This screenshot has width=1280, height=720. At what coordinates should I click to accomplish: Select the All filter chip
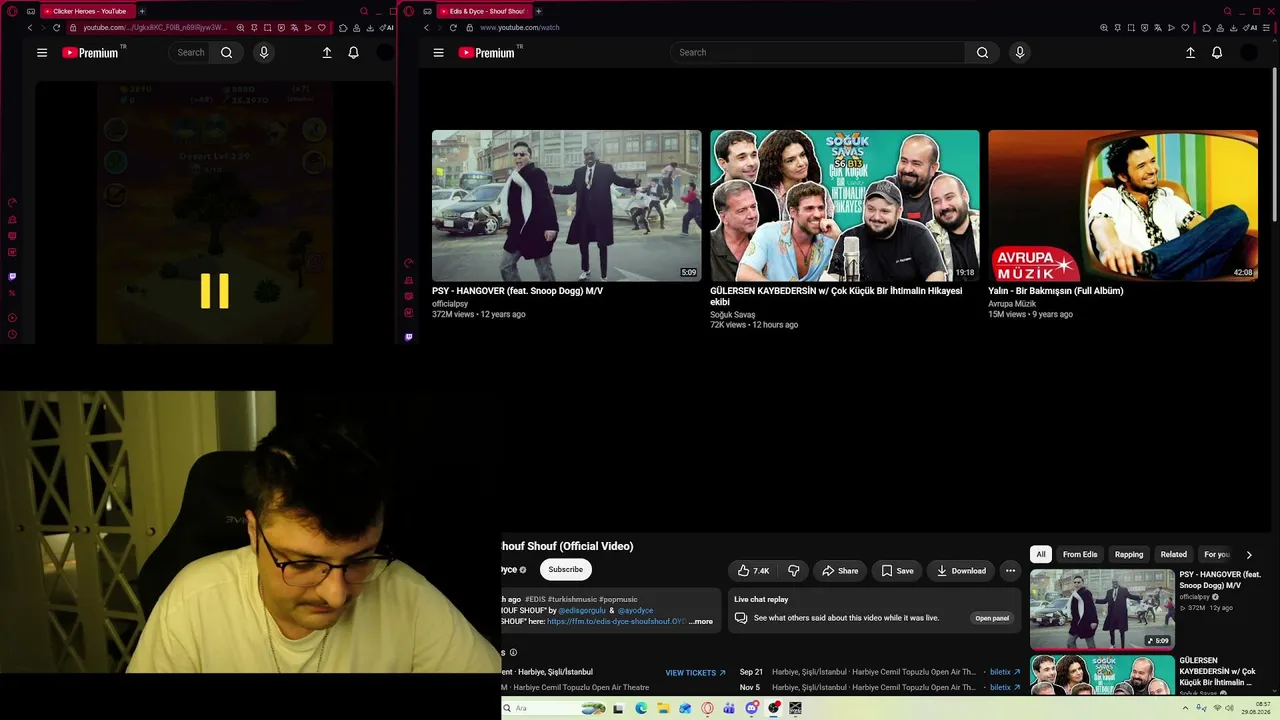(1041, 555)
